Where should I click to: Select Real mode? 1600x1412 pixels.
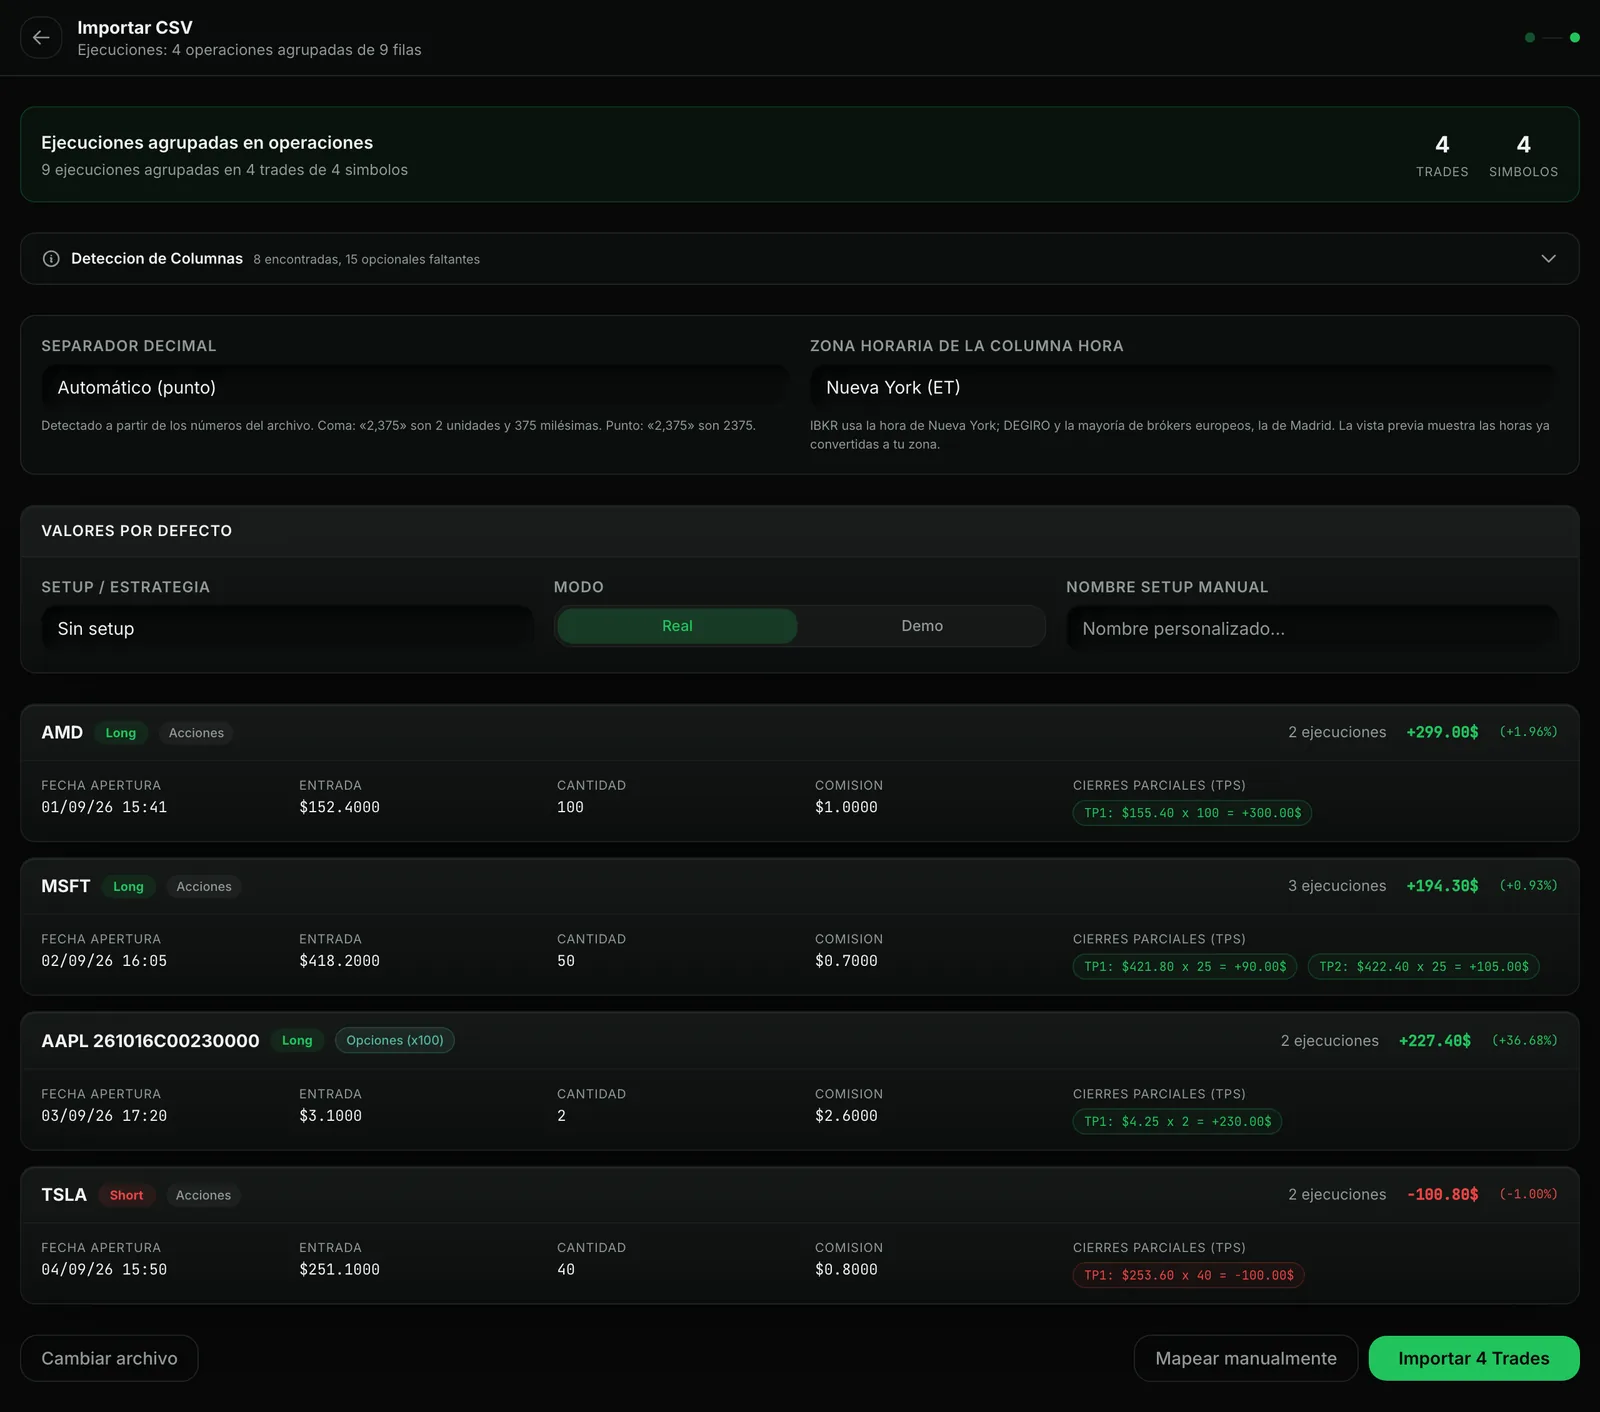point(677,626)
